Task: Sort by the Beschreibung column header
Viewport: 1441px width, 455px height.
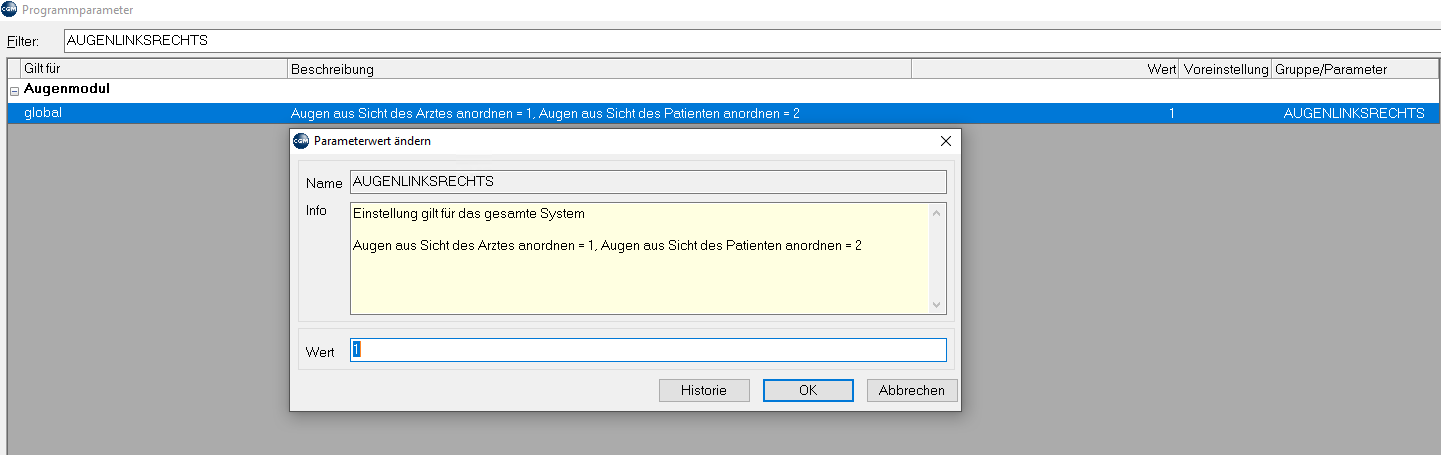Action: pos(599,69)
